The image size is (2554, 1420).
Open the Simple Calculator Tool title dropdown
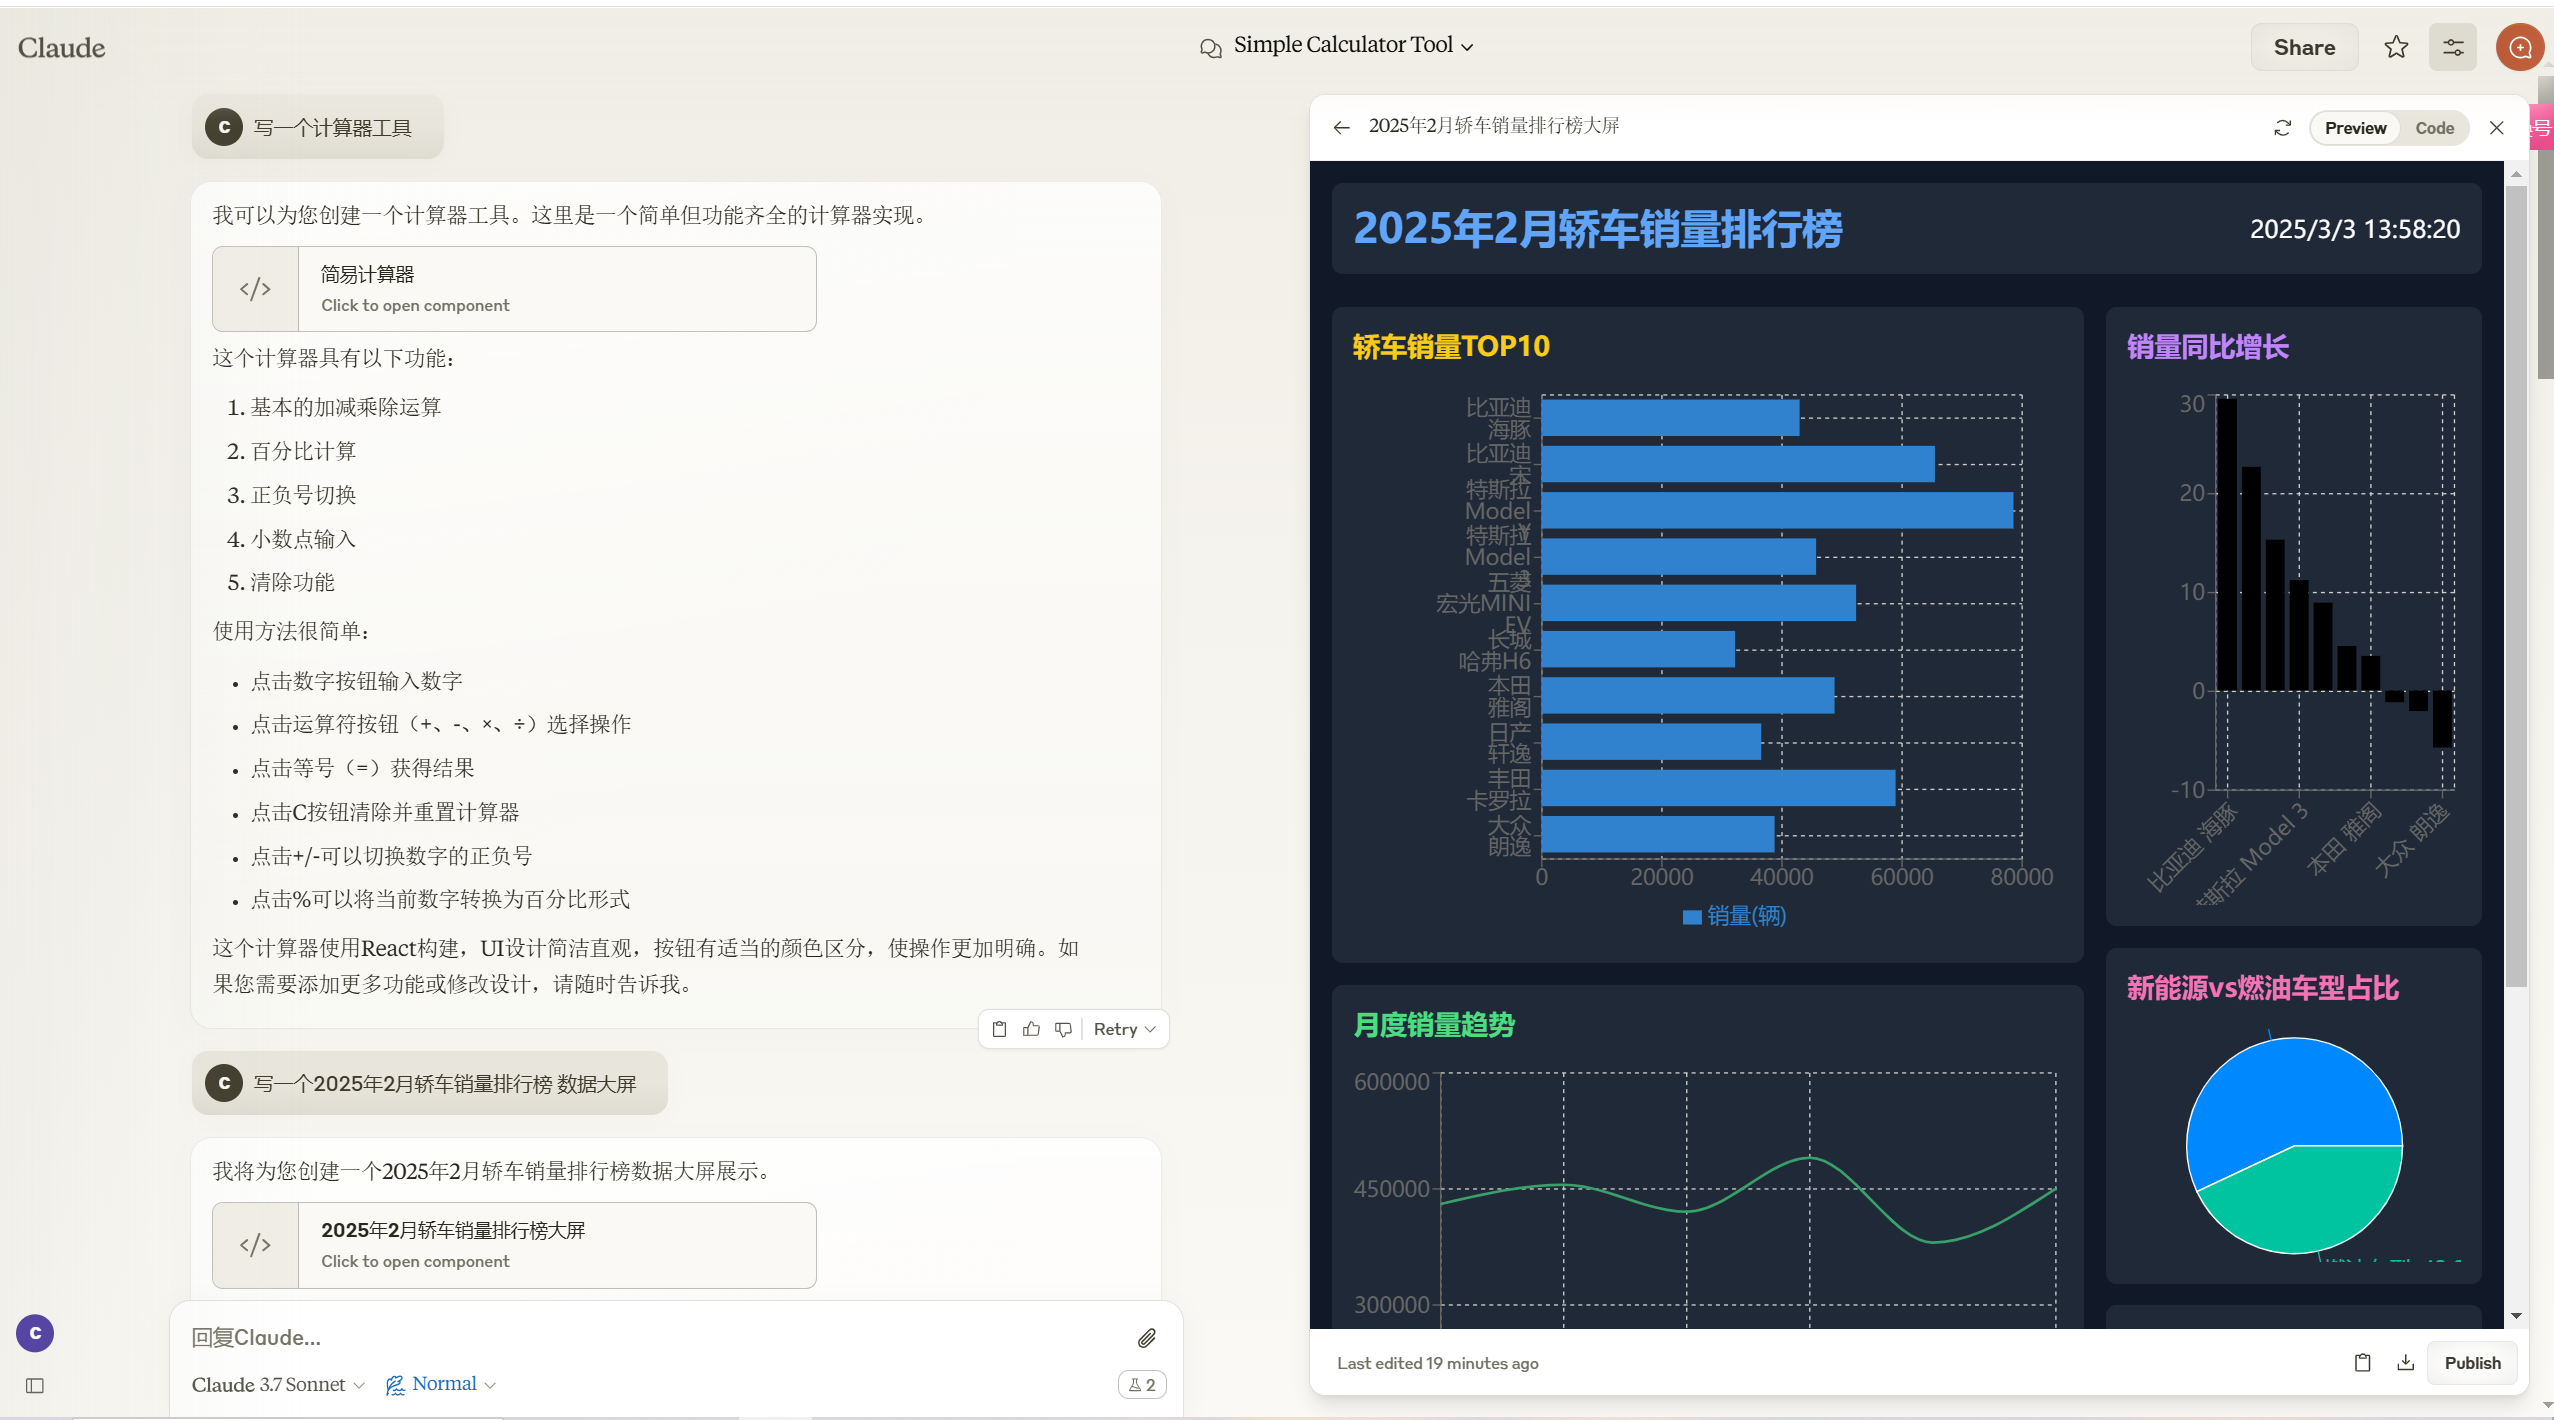click(x=1353, y=45)
